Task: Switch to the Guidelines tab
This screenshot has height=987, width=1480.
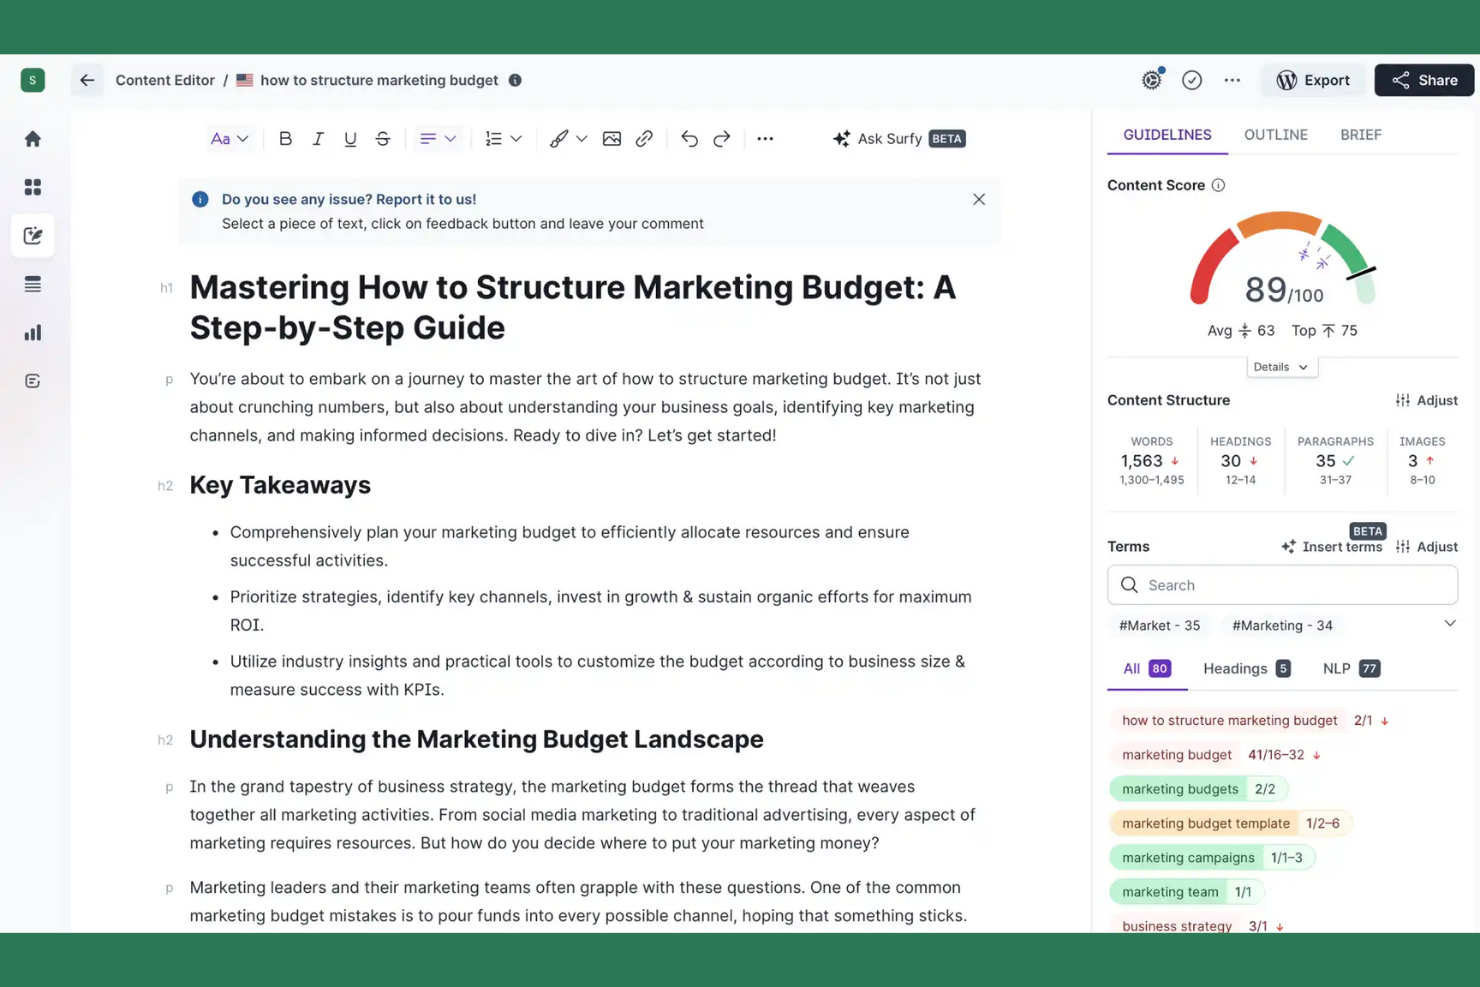Action: coord(1167,135)
